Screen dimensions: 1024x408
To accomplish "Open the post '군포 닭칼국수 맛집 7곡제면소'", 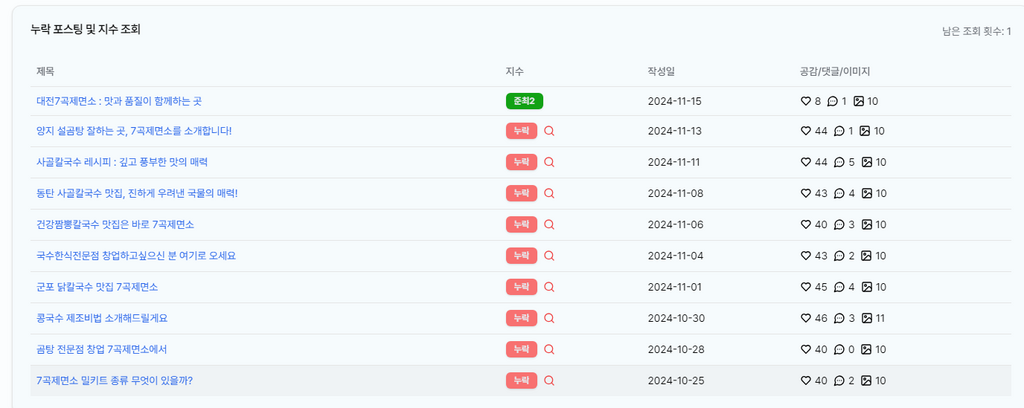I will 97,287.
